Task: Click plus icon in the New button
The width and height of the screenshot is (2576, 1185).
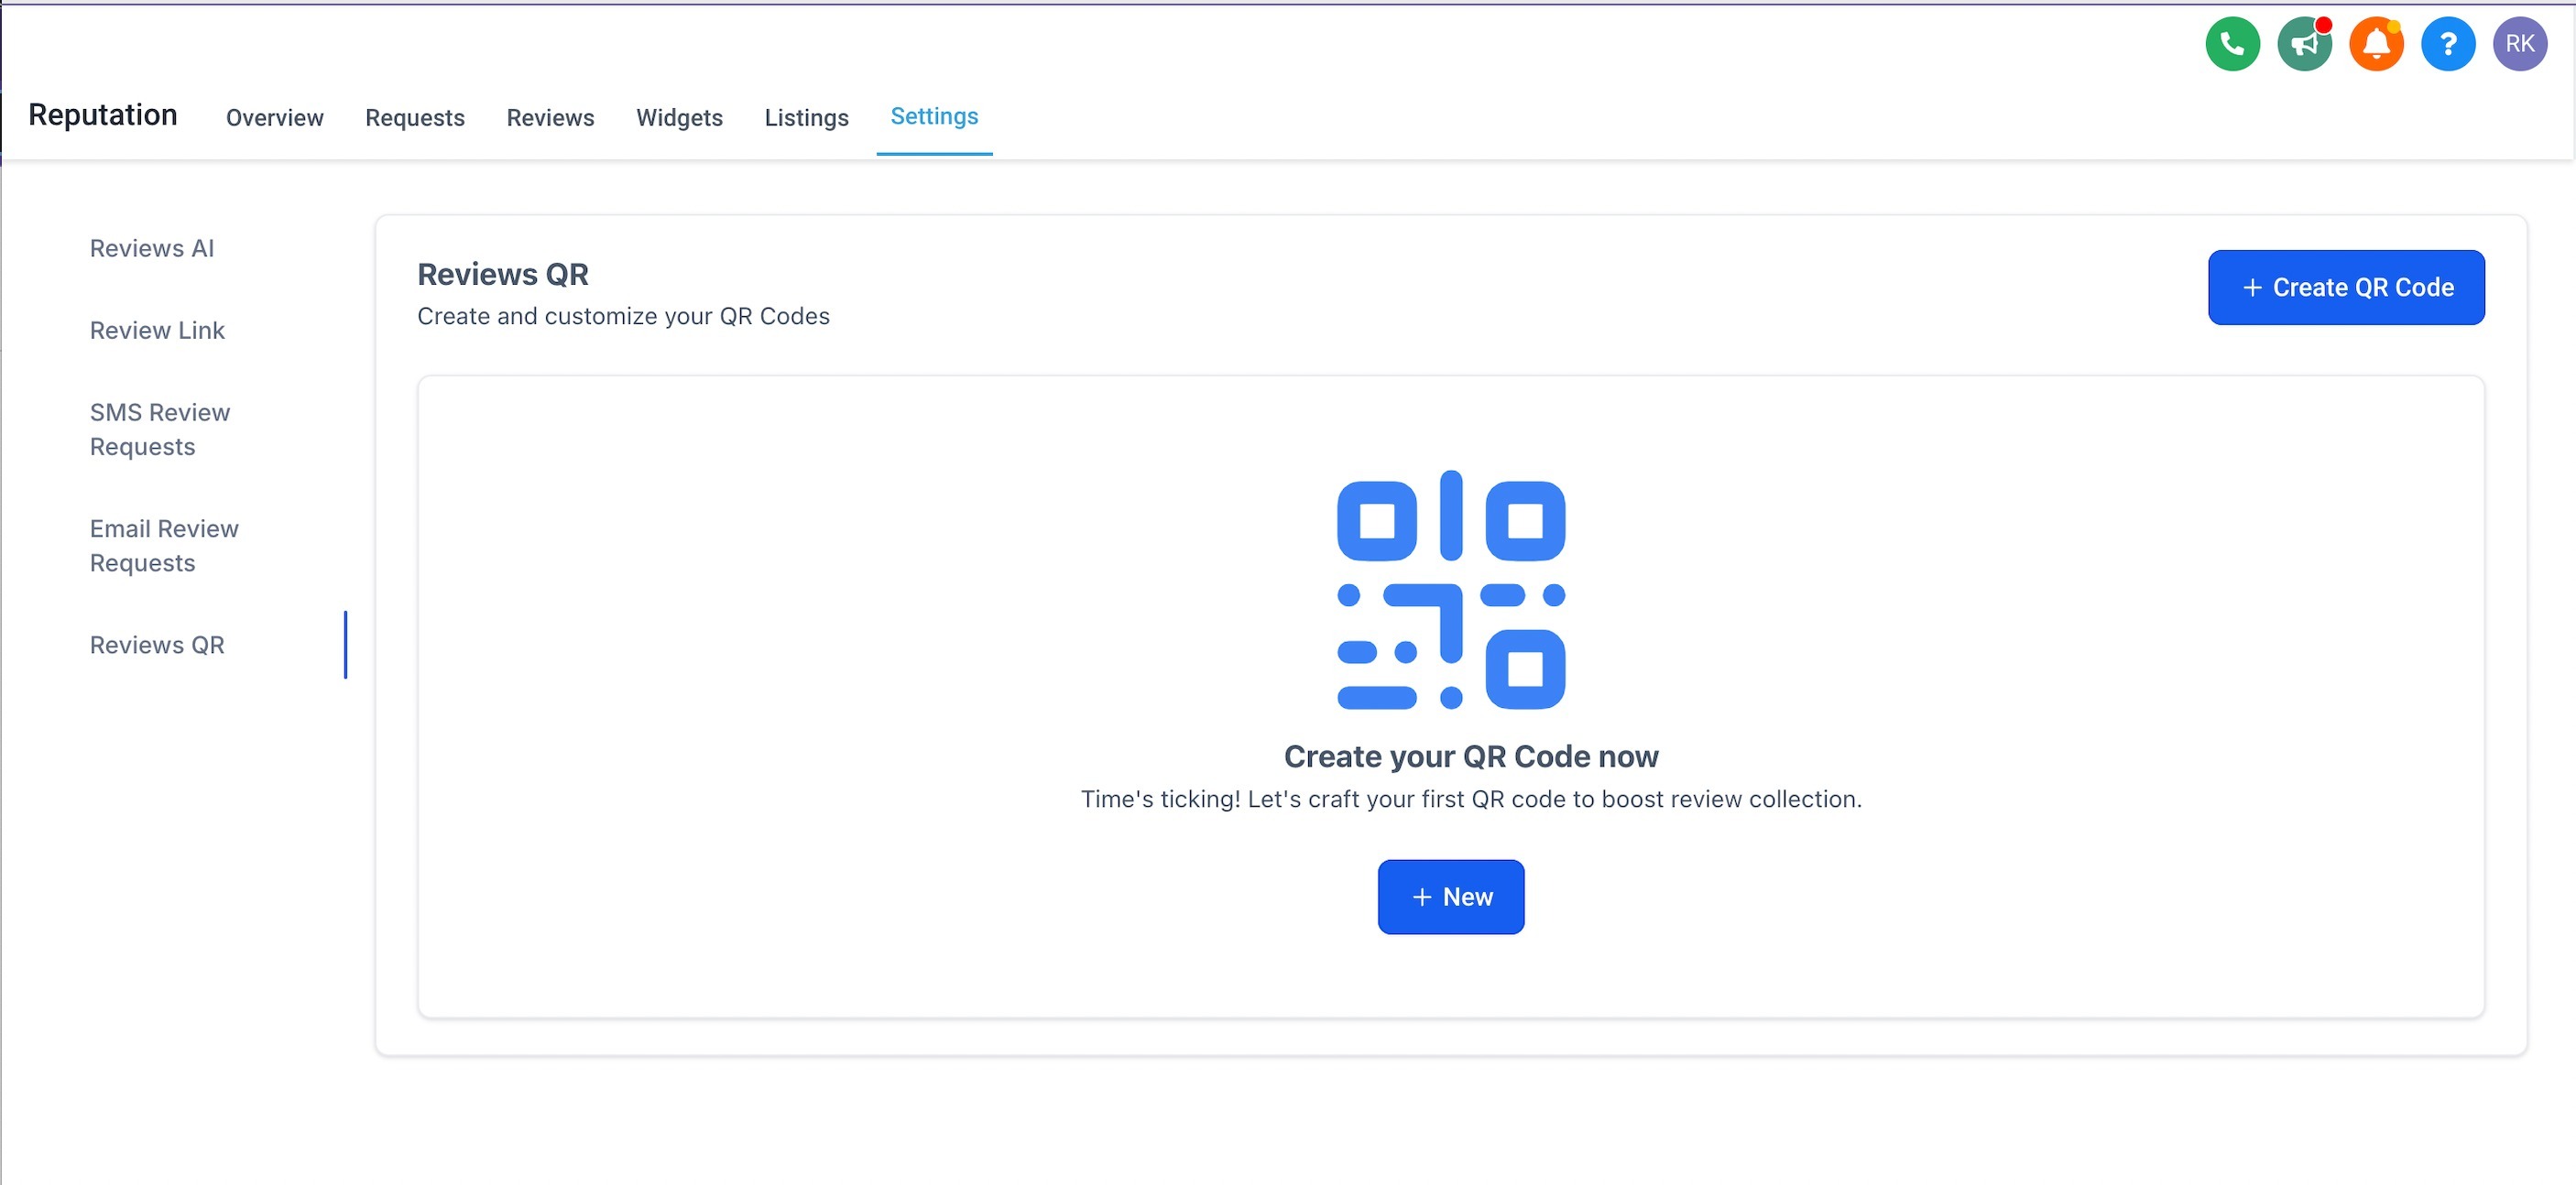Action: [1421, 897]
